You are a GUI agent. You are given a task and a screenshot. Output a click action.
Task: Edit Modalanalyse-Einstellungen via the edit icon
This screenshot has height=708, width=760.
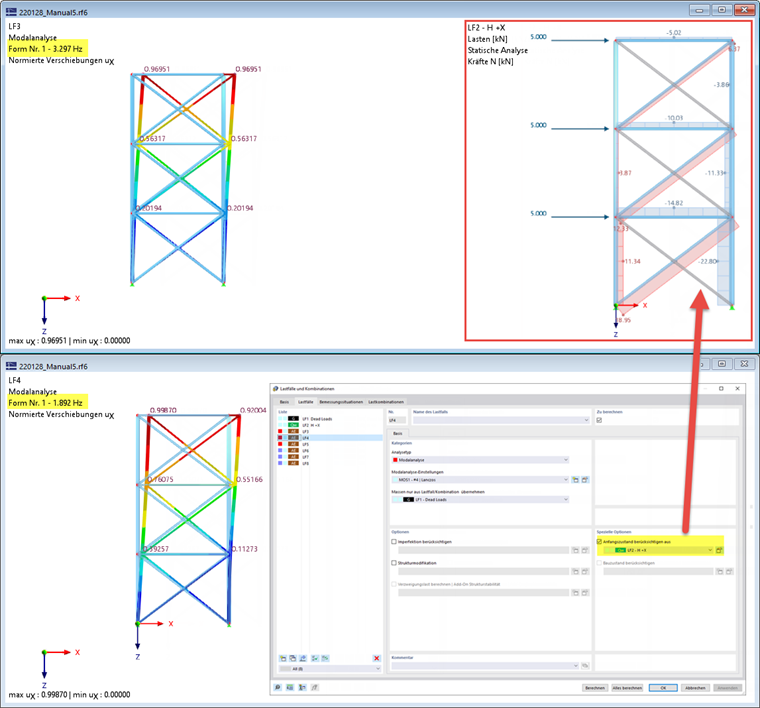pos(585,480)
